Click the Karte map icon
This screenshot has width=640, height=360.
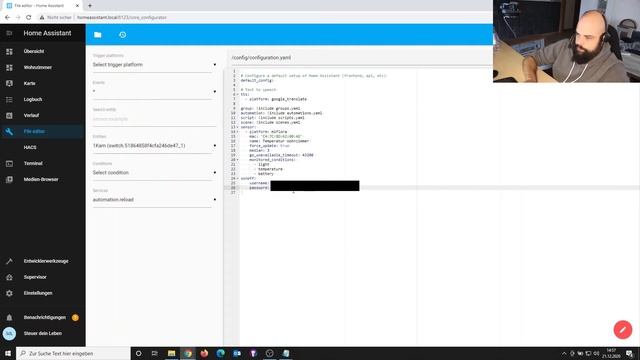click(9, 83)
